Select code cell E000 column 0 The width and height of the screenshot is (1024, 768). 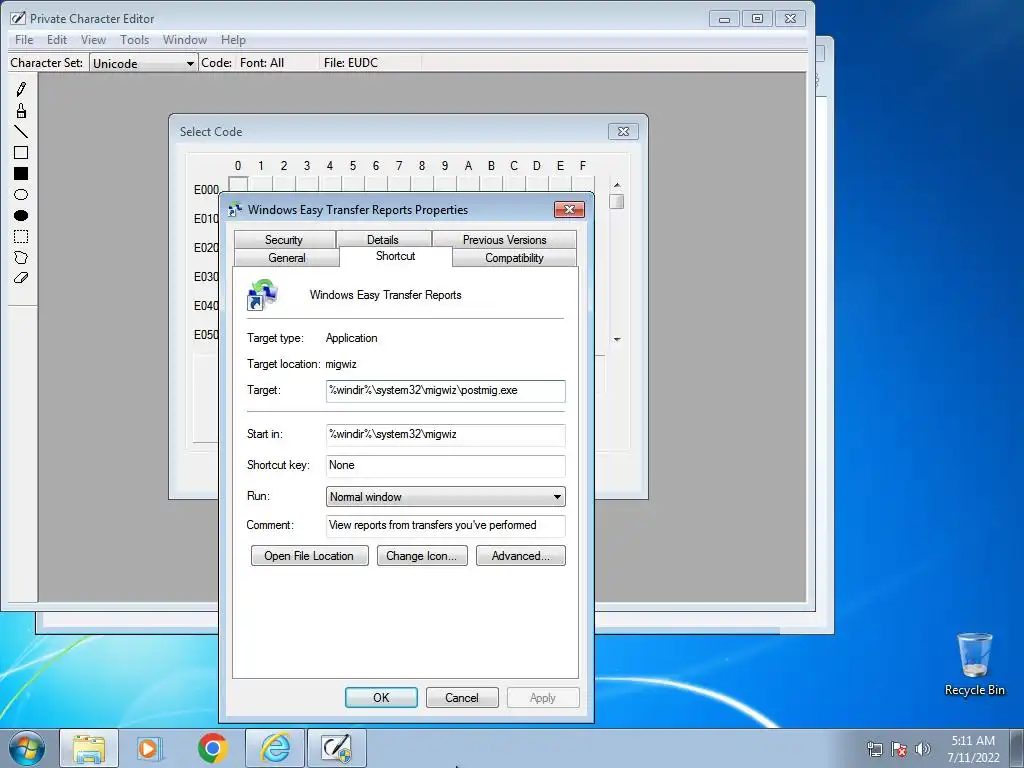[238, 184]
